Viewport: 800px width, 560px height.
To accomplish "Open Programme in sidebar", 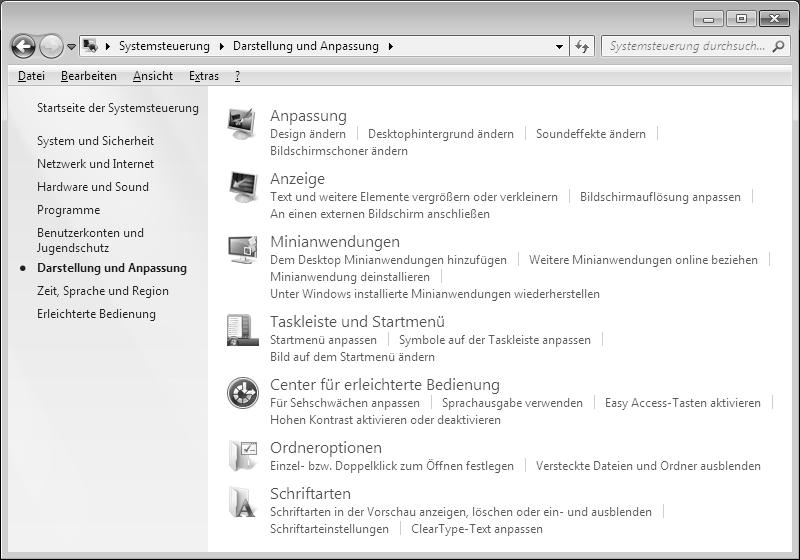I will 68,210.
